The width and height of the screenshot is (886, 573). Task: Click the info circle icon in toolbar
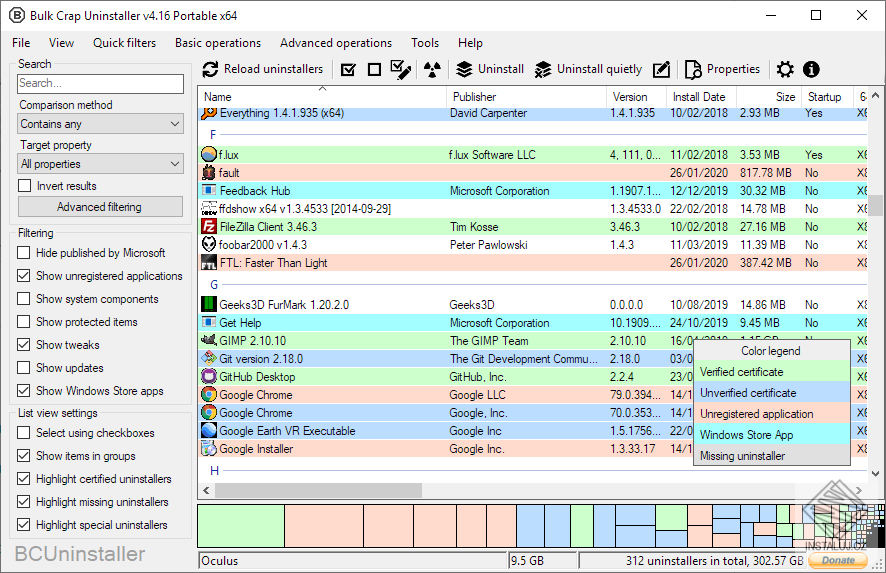(x=811, y=70)
